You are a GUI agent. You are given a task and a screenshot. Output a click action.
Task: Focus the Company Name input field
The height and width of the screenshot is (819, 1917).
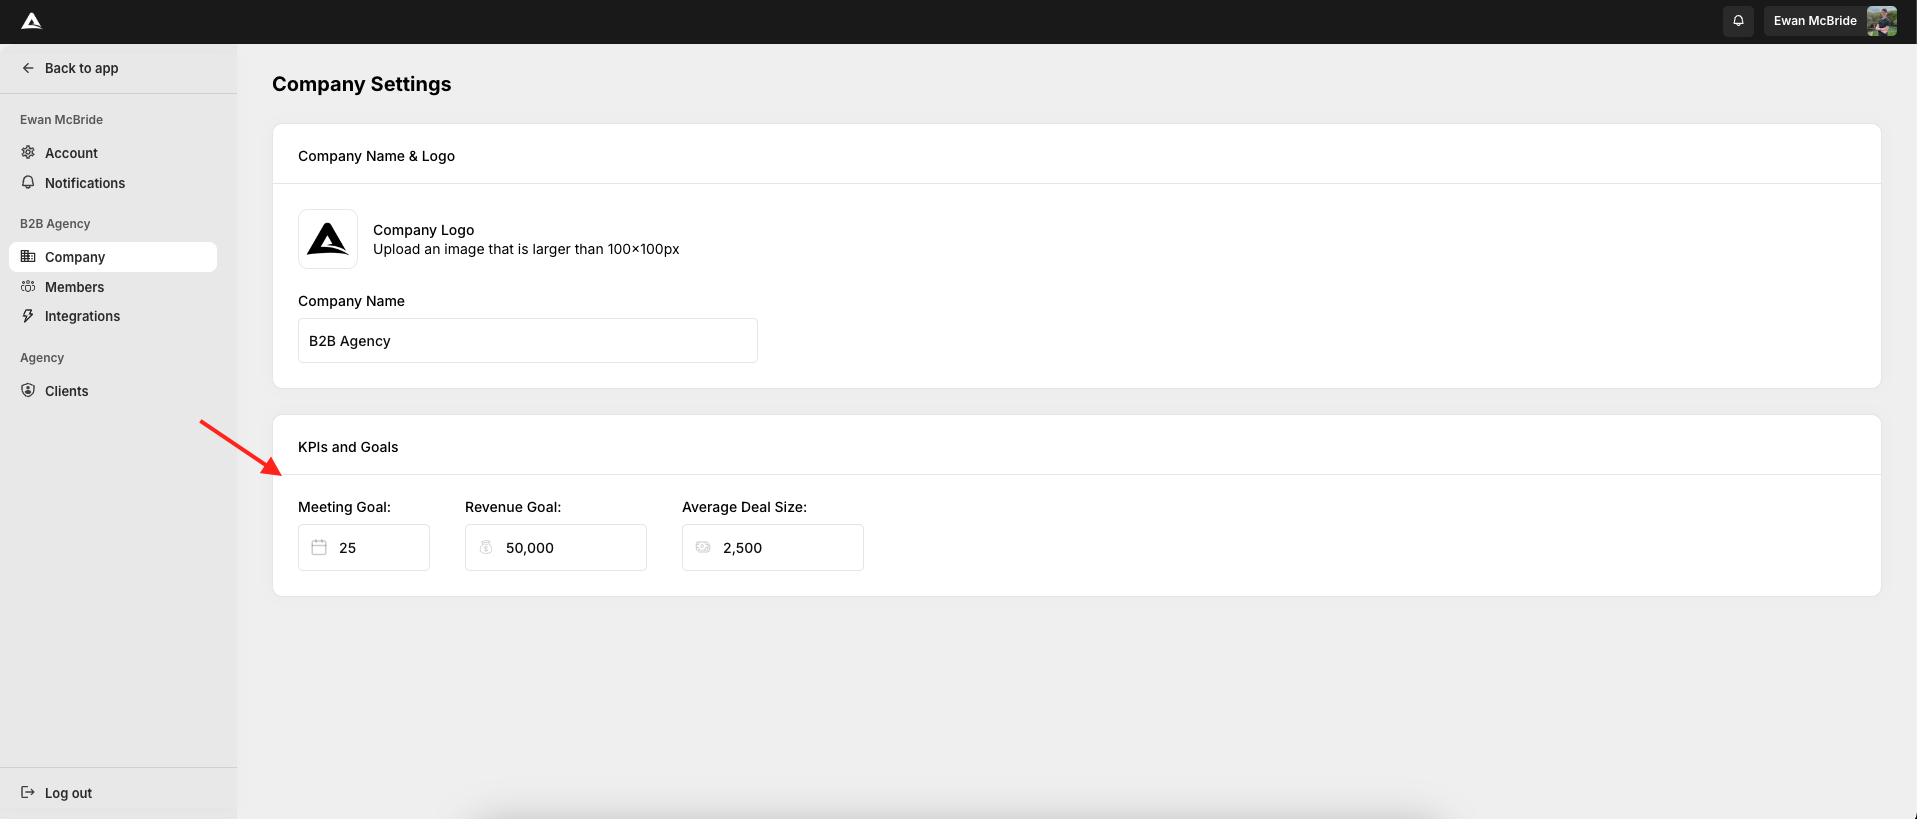tap(527, 341)
